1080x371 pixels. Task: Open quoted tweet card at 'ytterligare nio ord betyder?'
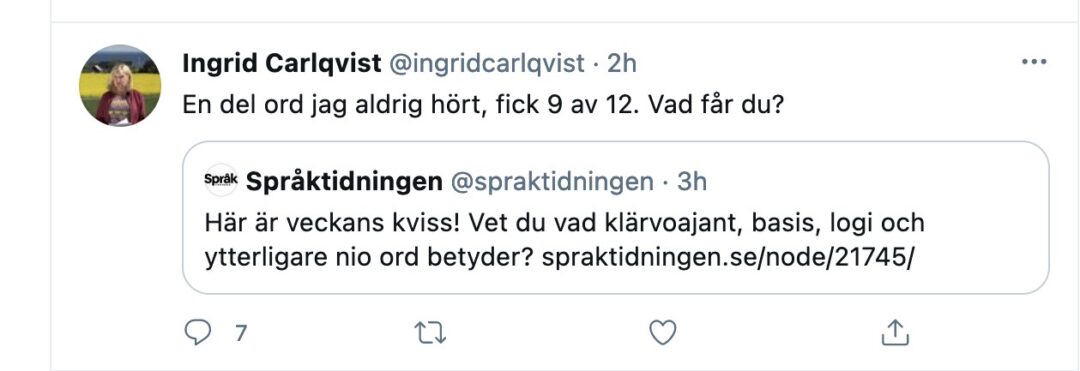(370, 257)
